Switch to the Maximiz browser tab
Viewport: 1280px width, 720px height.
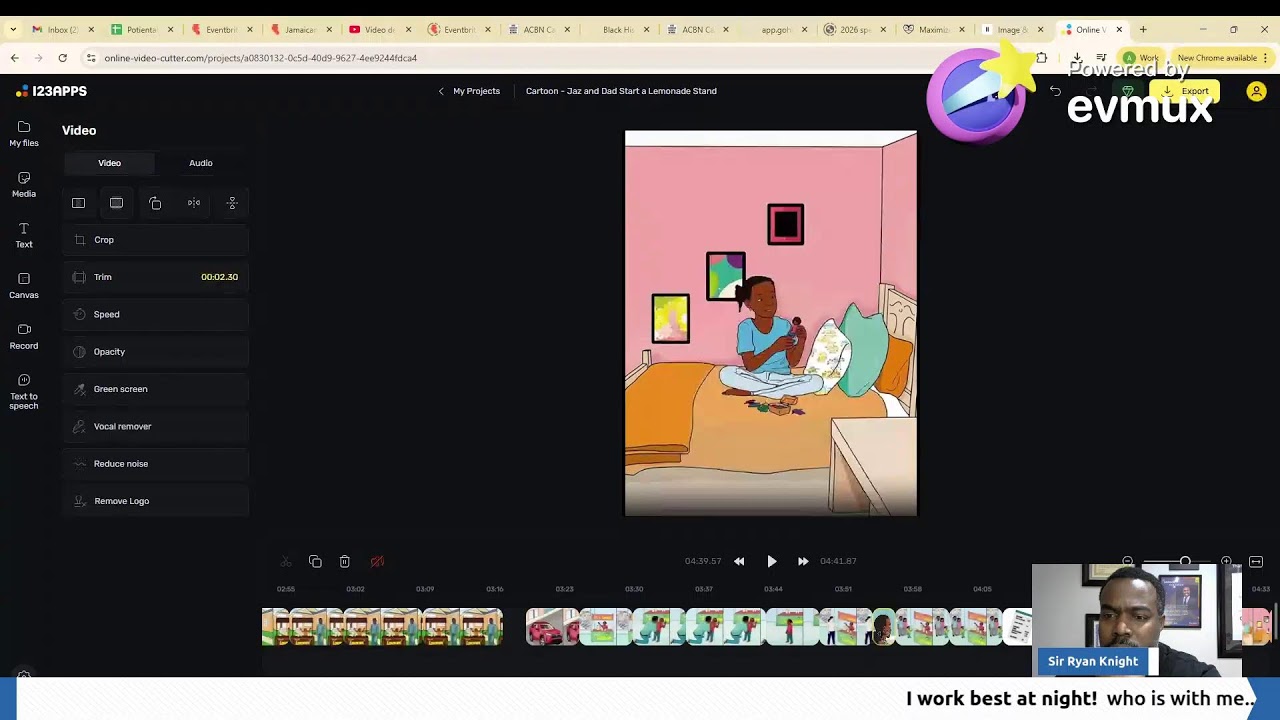(x=934, y=30)
